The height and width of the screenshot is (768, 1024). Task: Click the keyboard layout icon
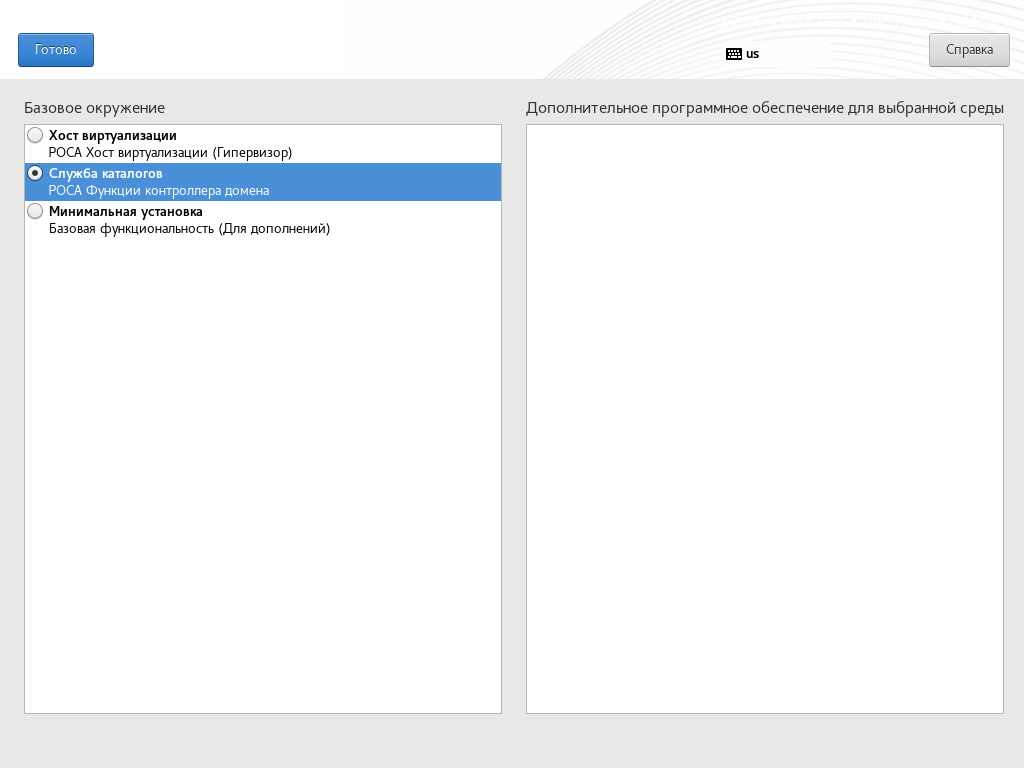click(x=734, y=54)
